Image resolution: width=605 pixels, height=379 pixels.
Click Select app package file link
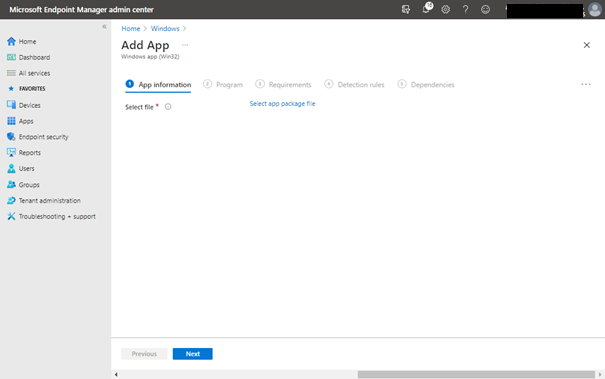click(282, 103)
